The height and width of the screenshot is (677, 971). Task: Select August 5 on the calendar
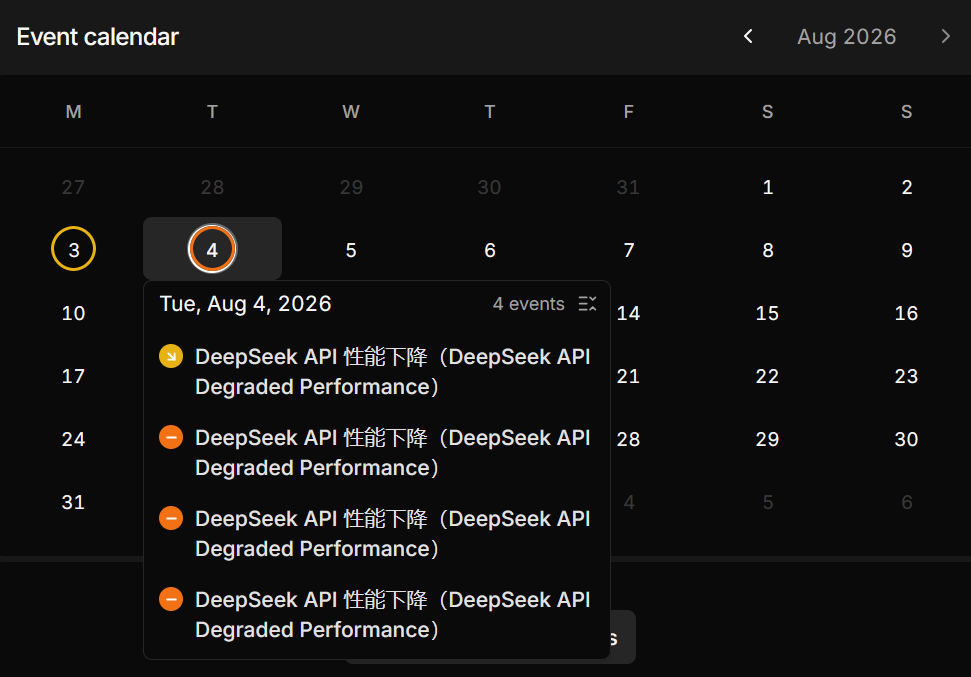[x=351, y=250]
